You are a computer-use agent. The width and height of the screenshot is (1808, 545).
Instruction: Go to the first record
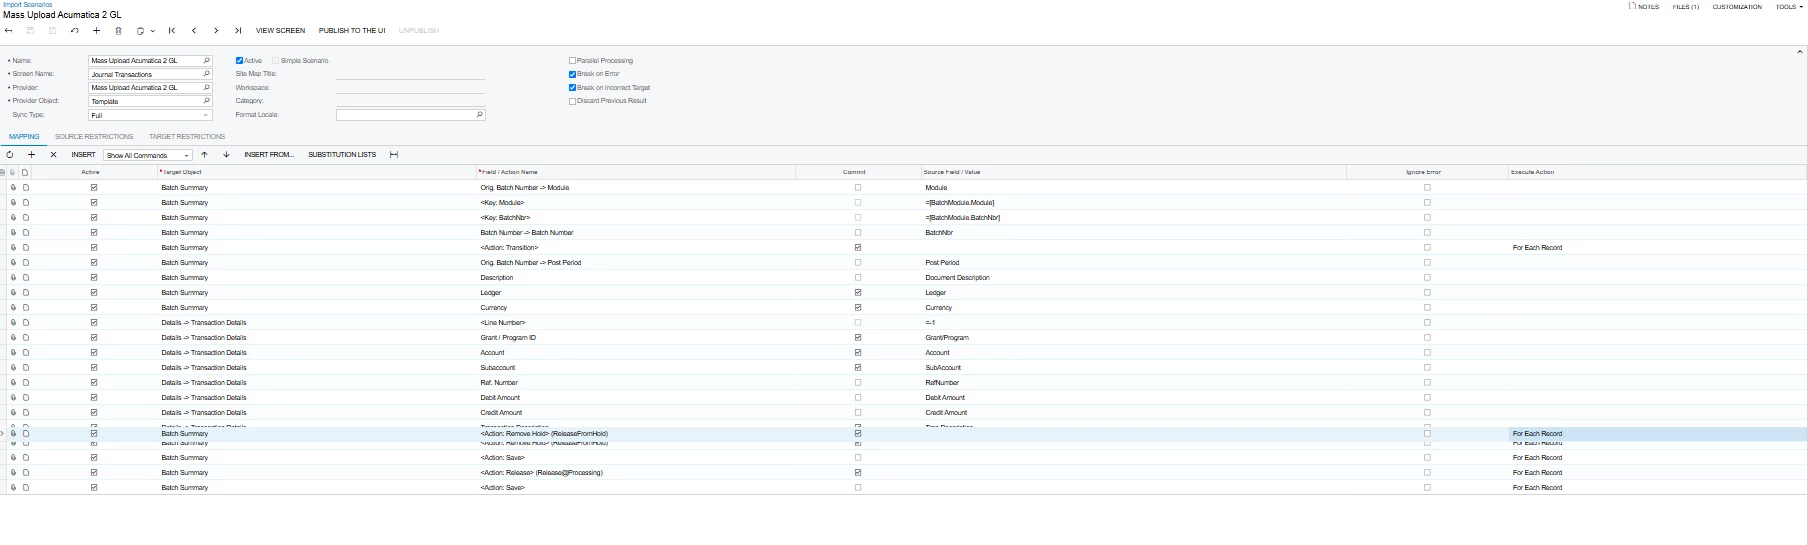point(172,31)
